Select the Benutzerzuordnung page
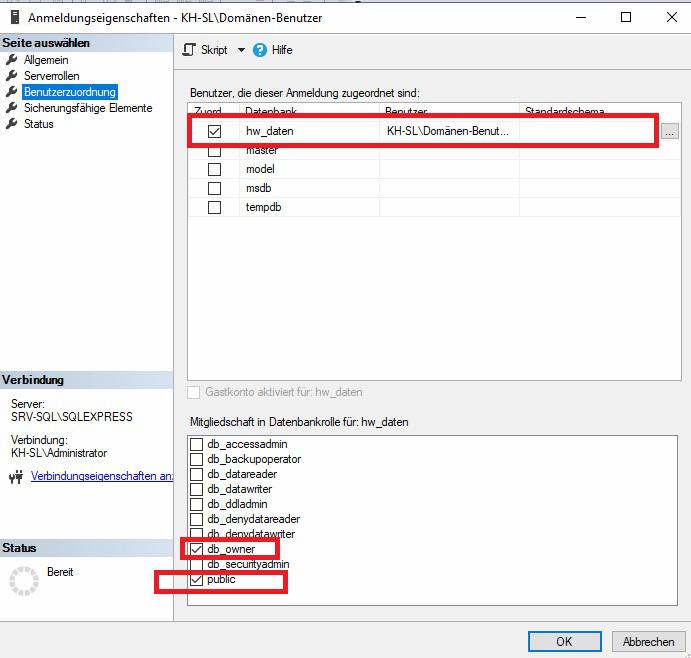691x658 pixels. [x=70, y=92]
